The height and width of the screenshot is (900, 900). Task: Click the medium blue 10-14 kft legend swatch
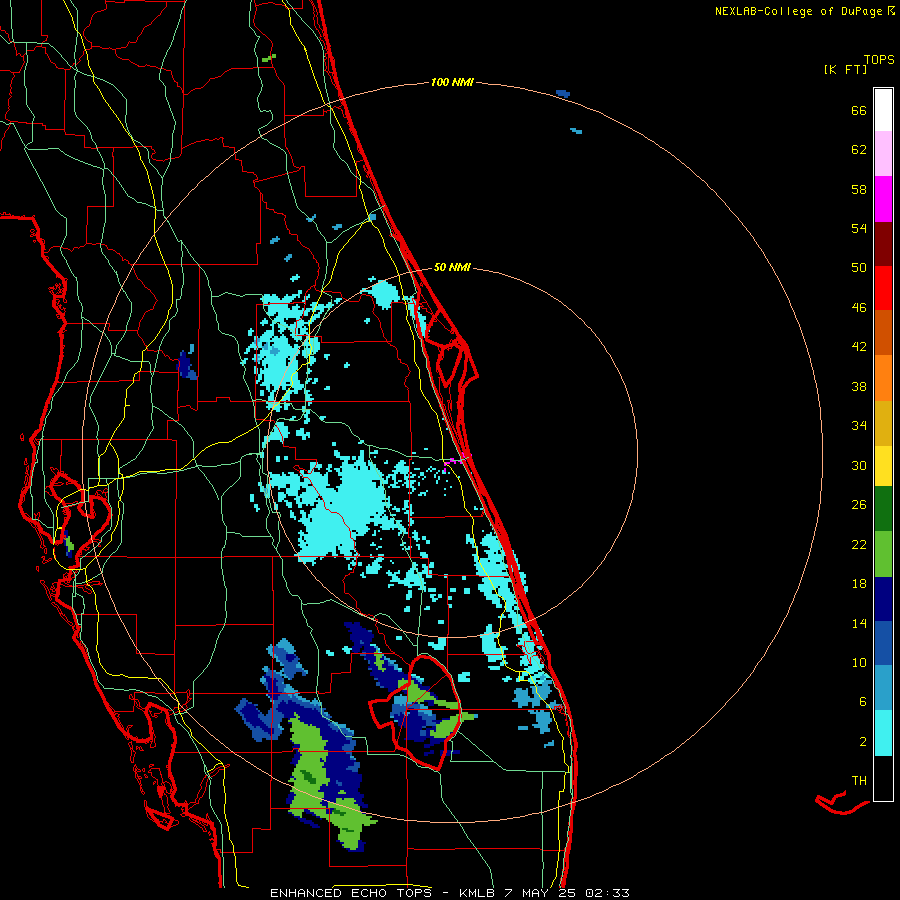[x=883, y=643]
